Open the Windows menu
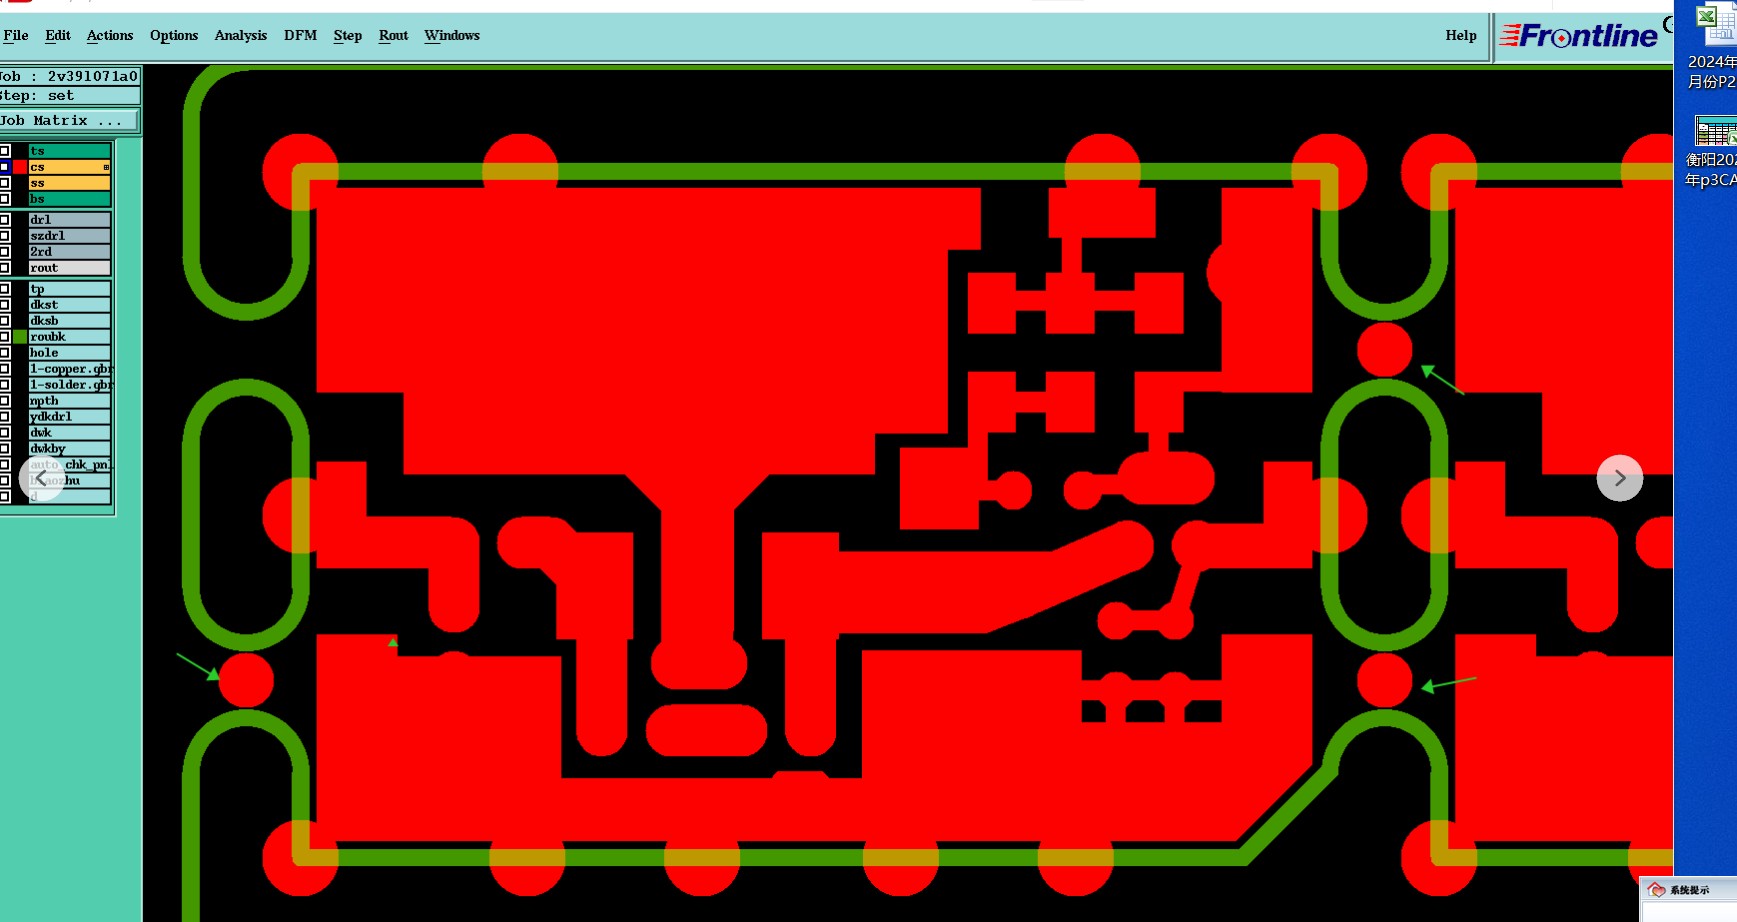 tap(452, 35)
